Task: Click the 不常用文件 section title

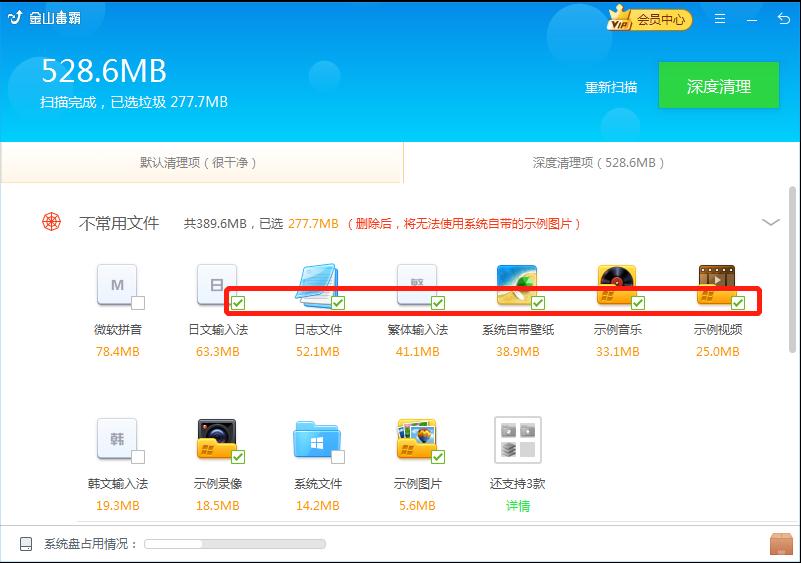Action: tap(119, 223)
